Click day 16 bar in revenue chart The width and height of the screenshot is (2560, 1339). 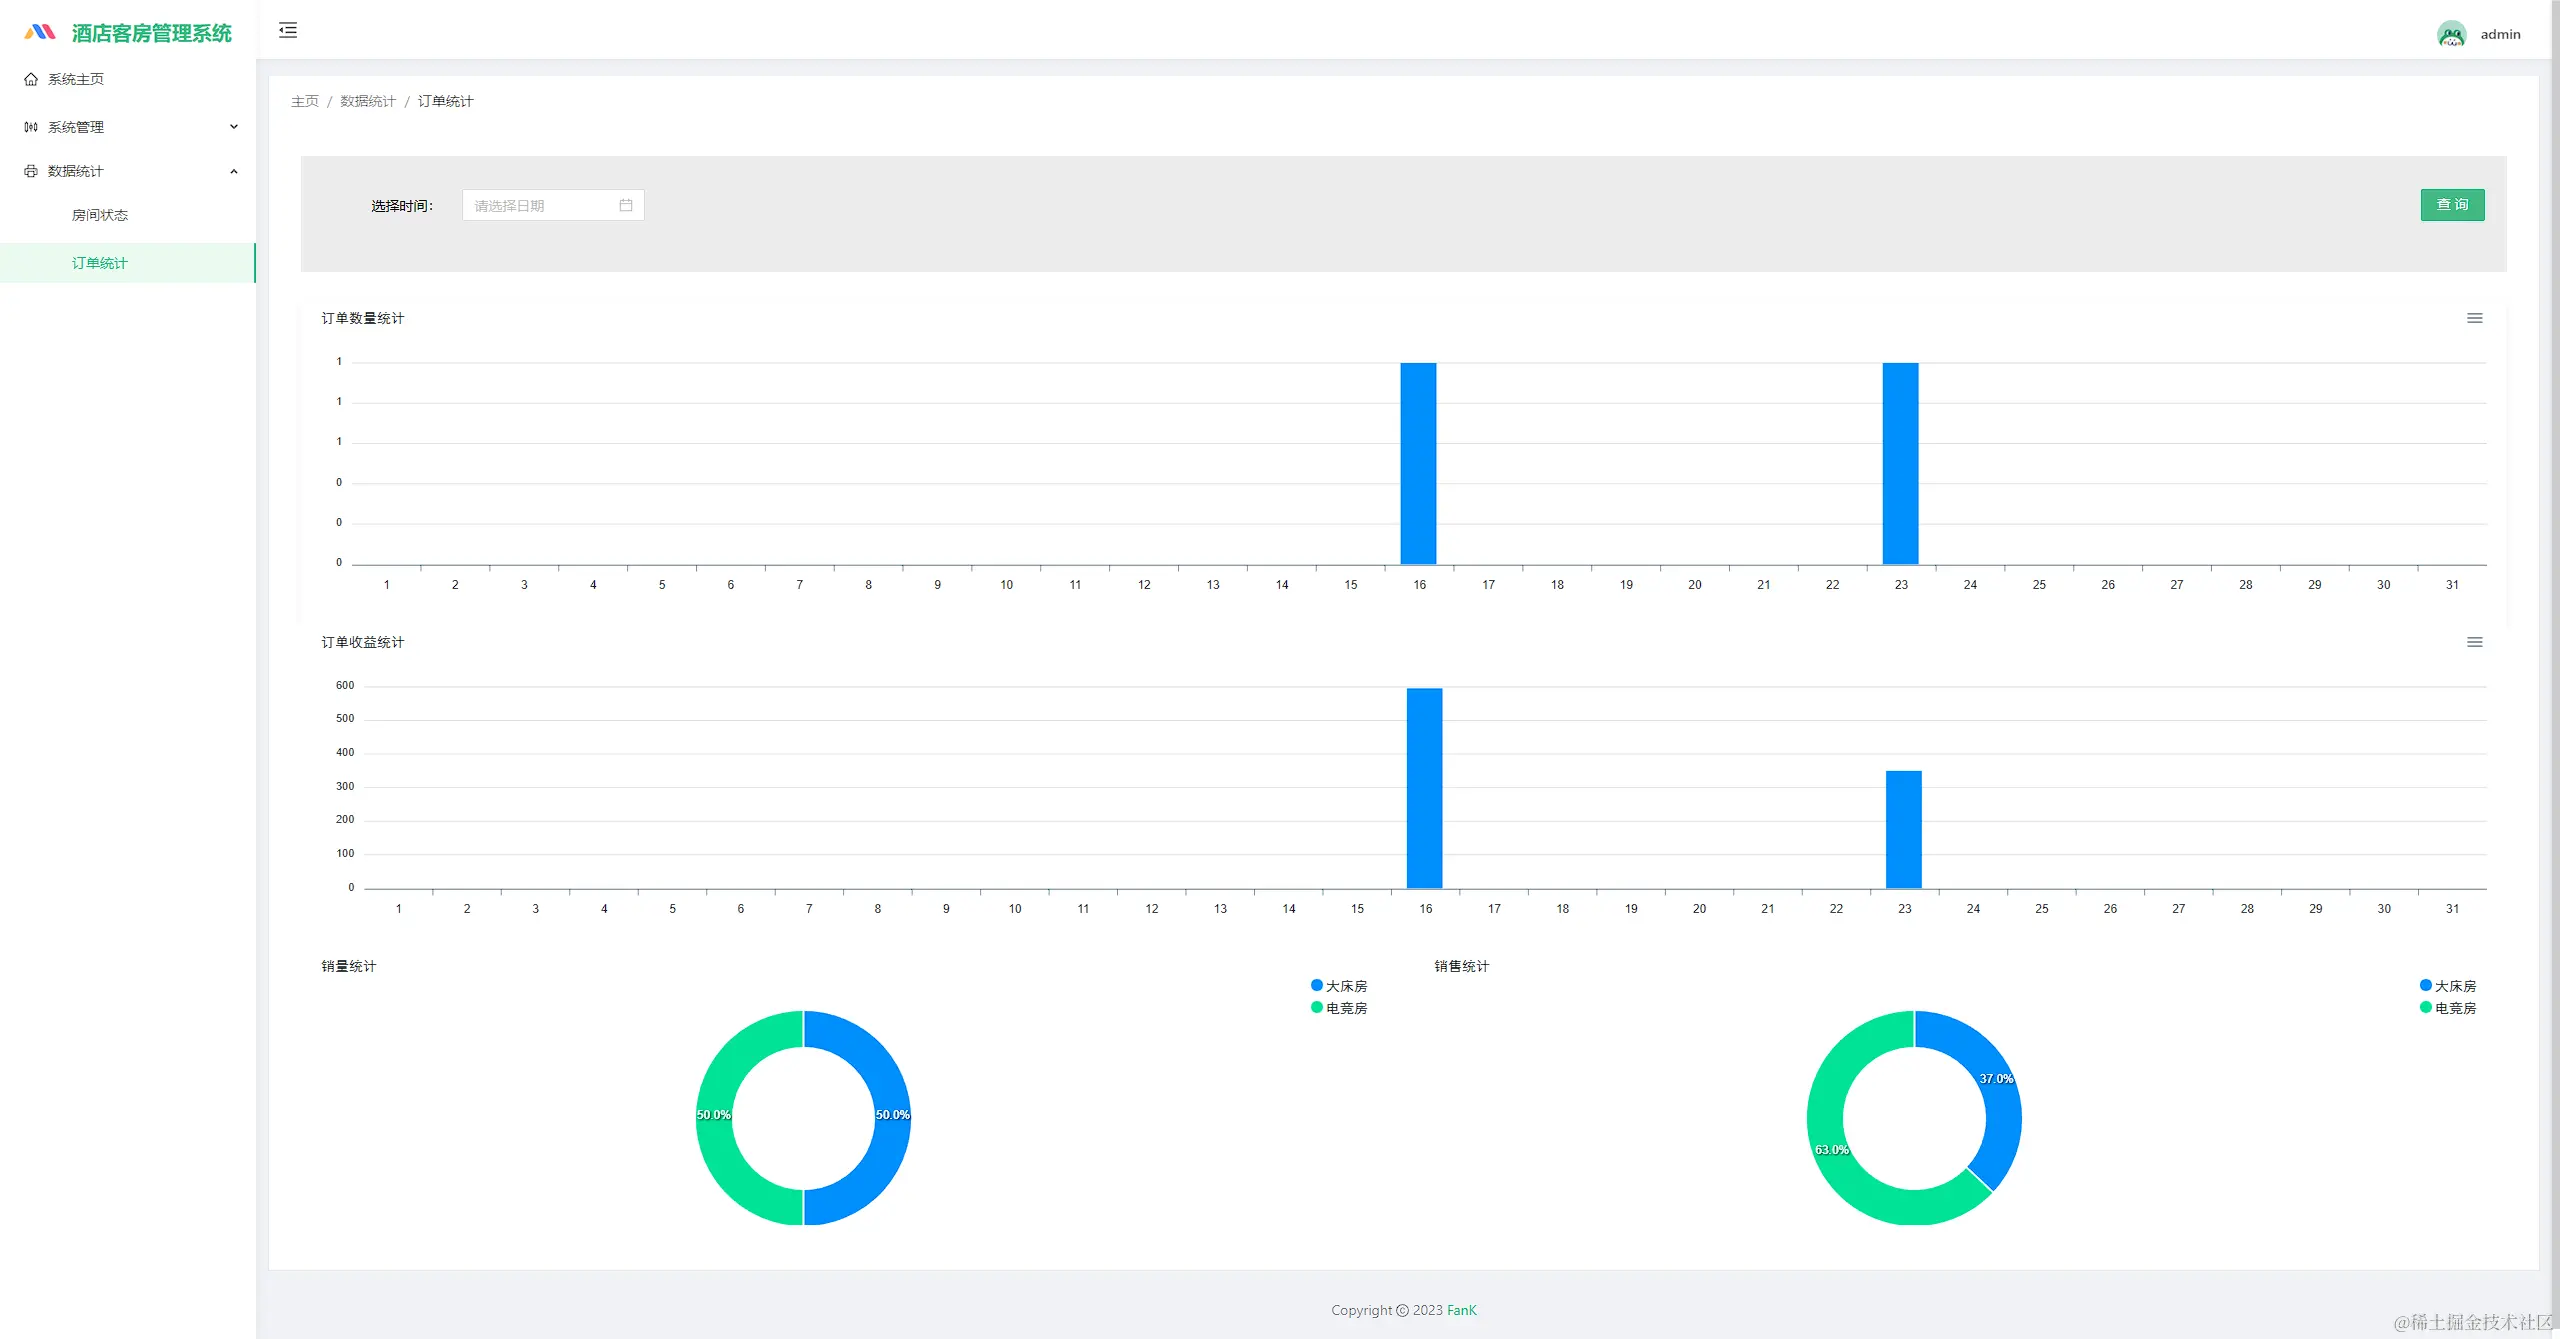[1424, 788]
